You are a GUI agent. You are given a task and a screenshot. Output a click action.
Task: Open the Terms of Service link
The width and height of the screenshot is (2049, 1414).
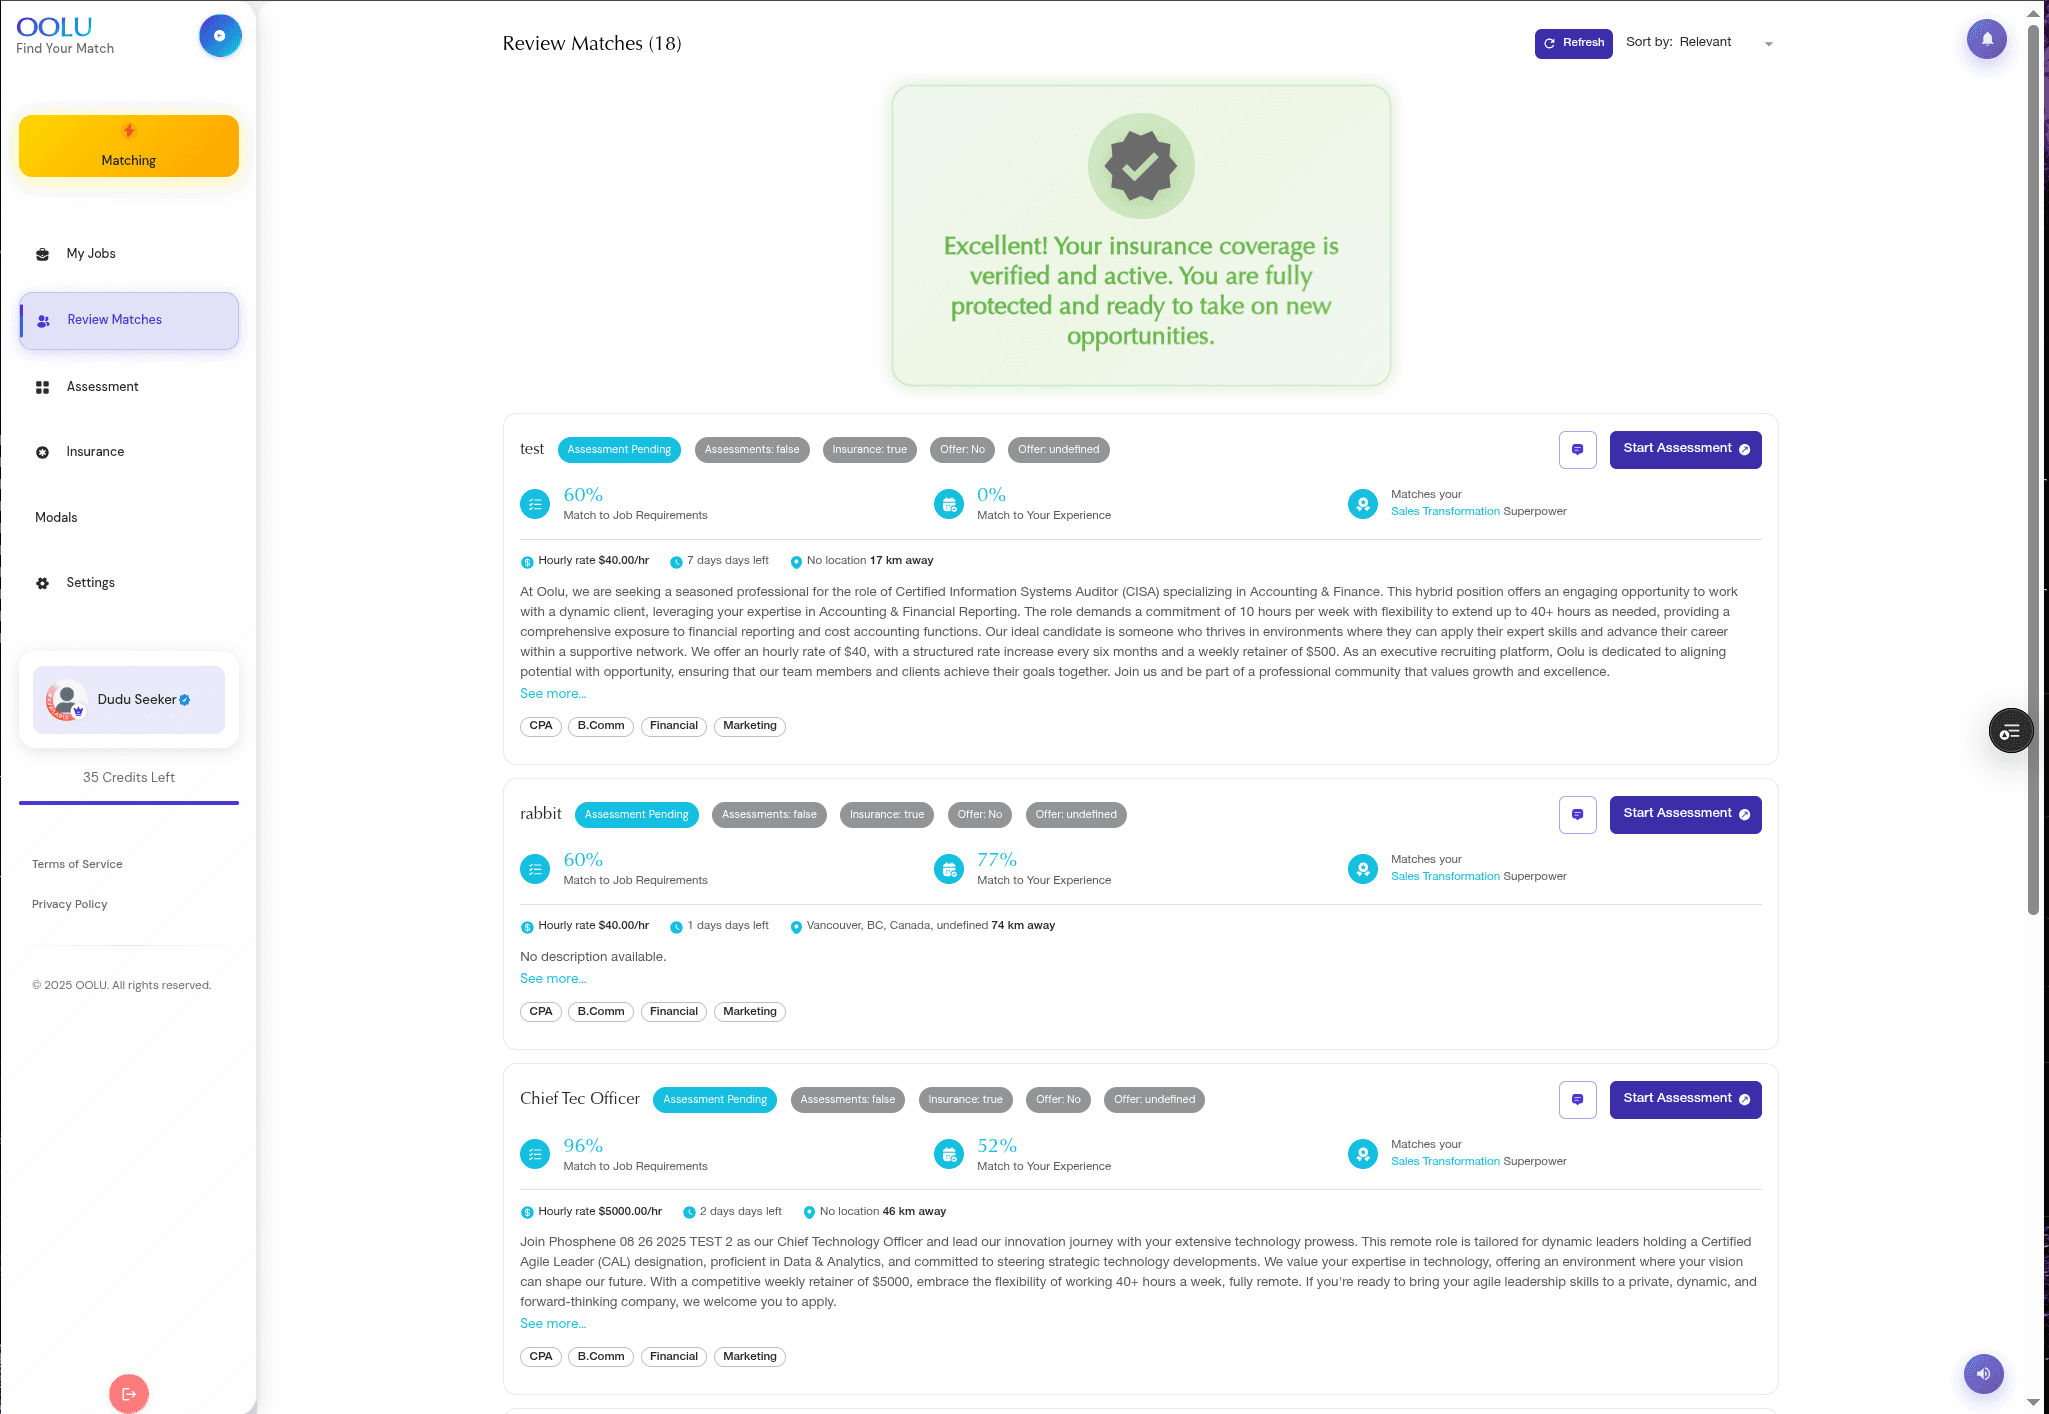click(76, 864)
